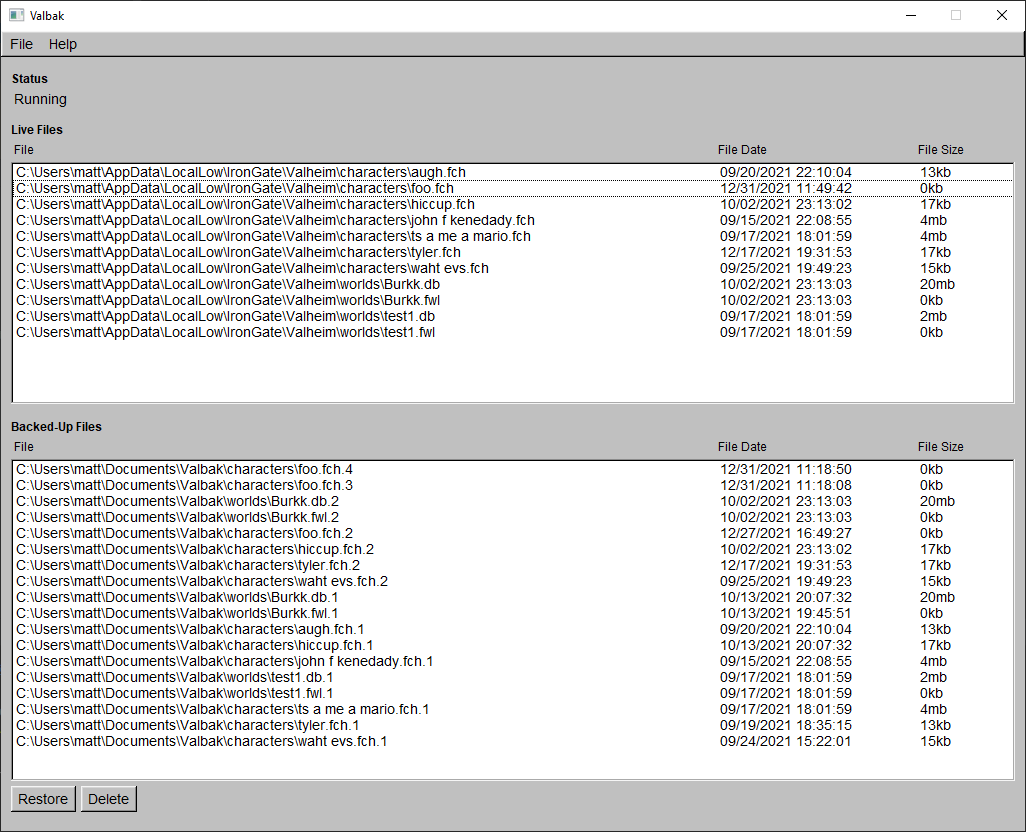Select live world file test1.db
This screenshot has width=1026, height=832.
tap(513, 317)
